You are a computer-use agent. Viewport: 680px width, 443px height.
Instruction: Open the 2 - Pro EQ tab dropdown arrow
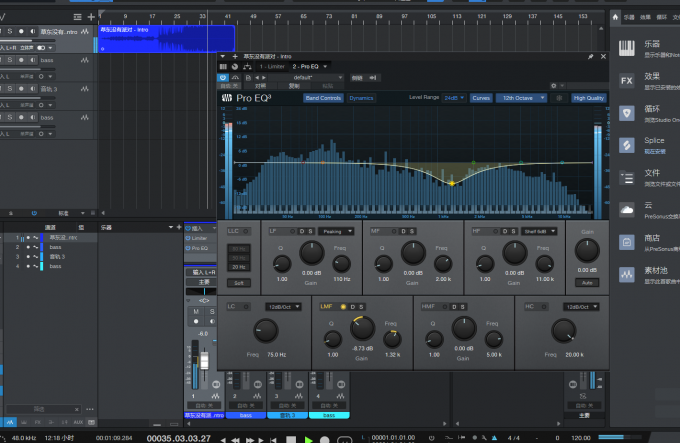(325, 66)
